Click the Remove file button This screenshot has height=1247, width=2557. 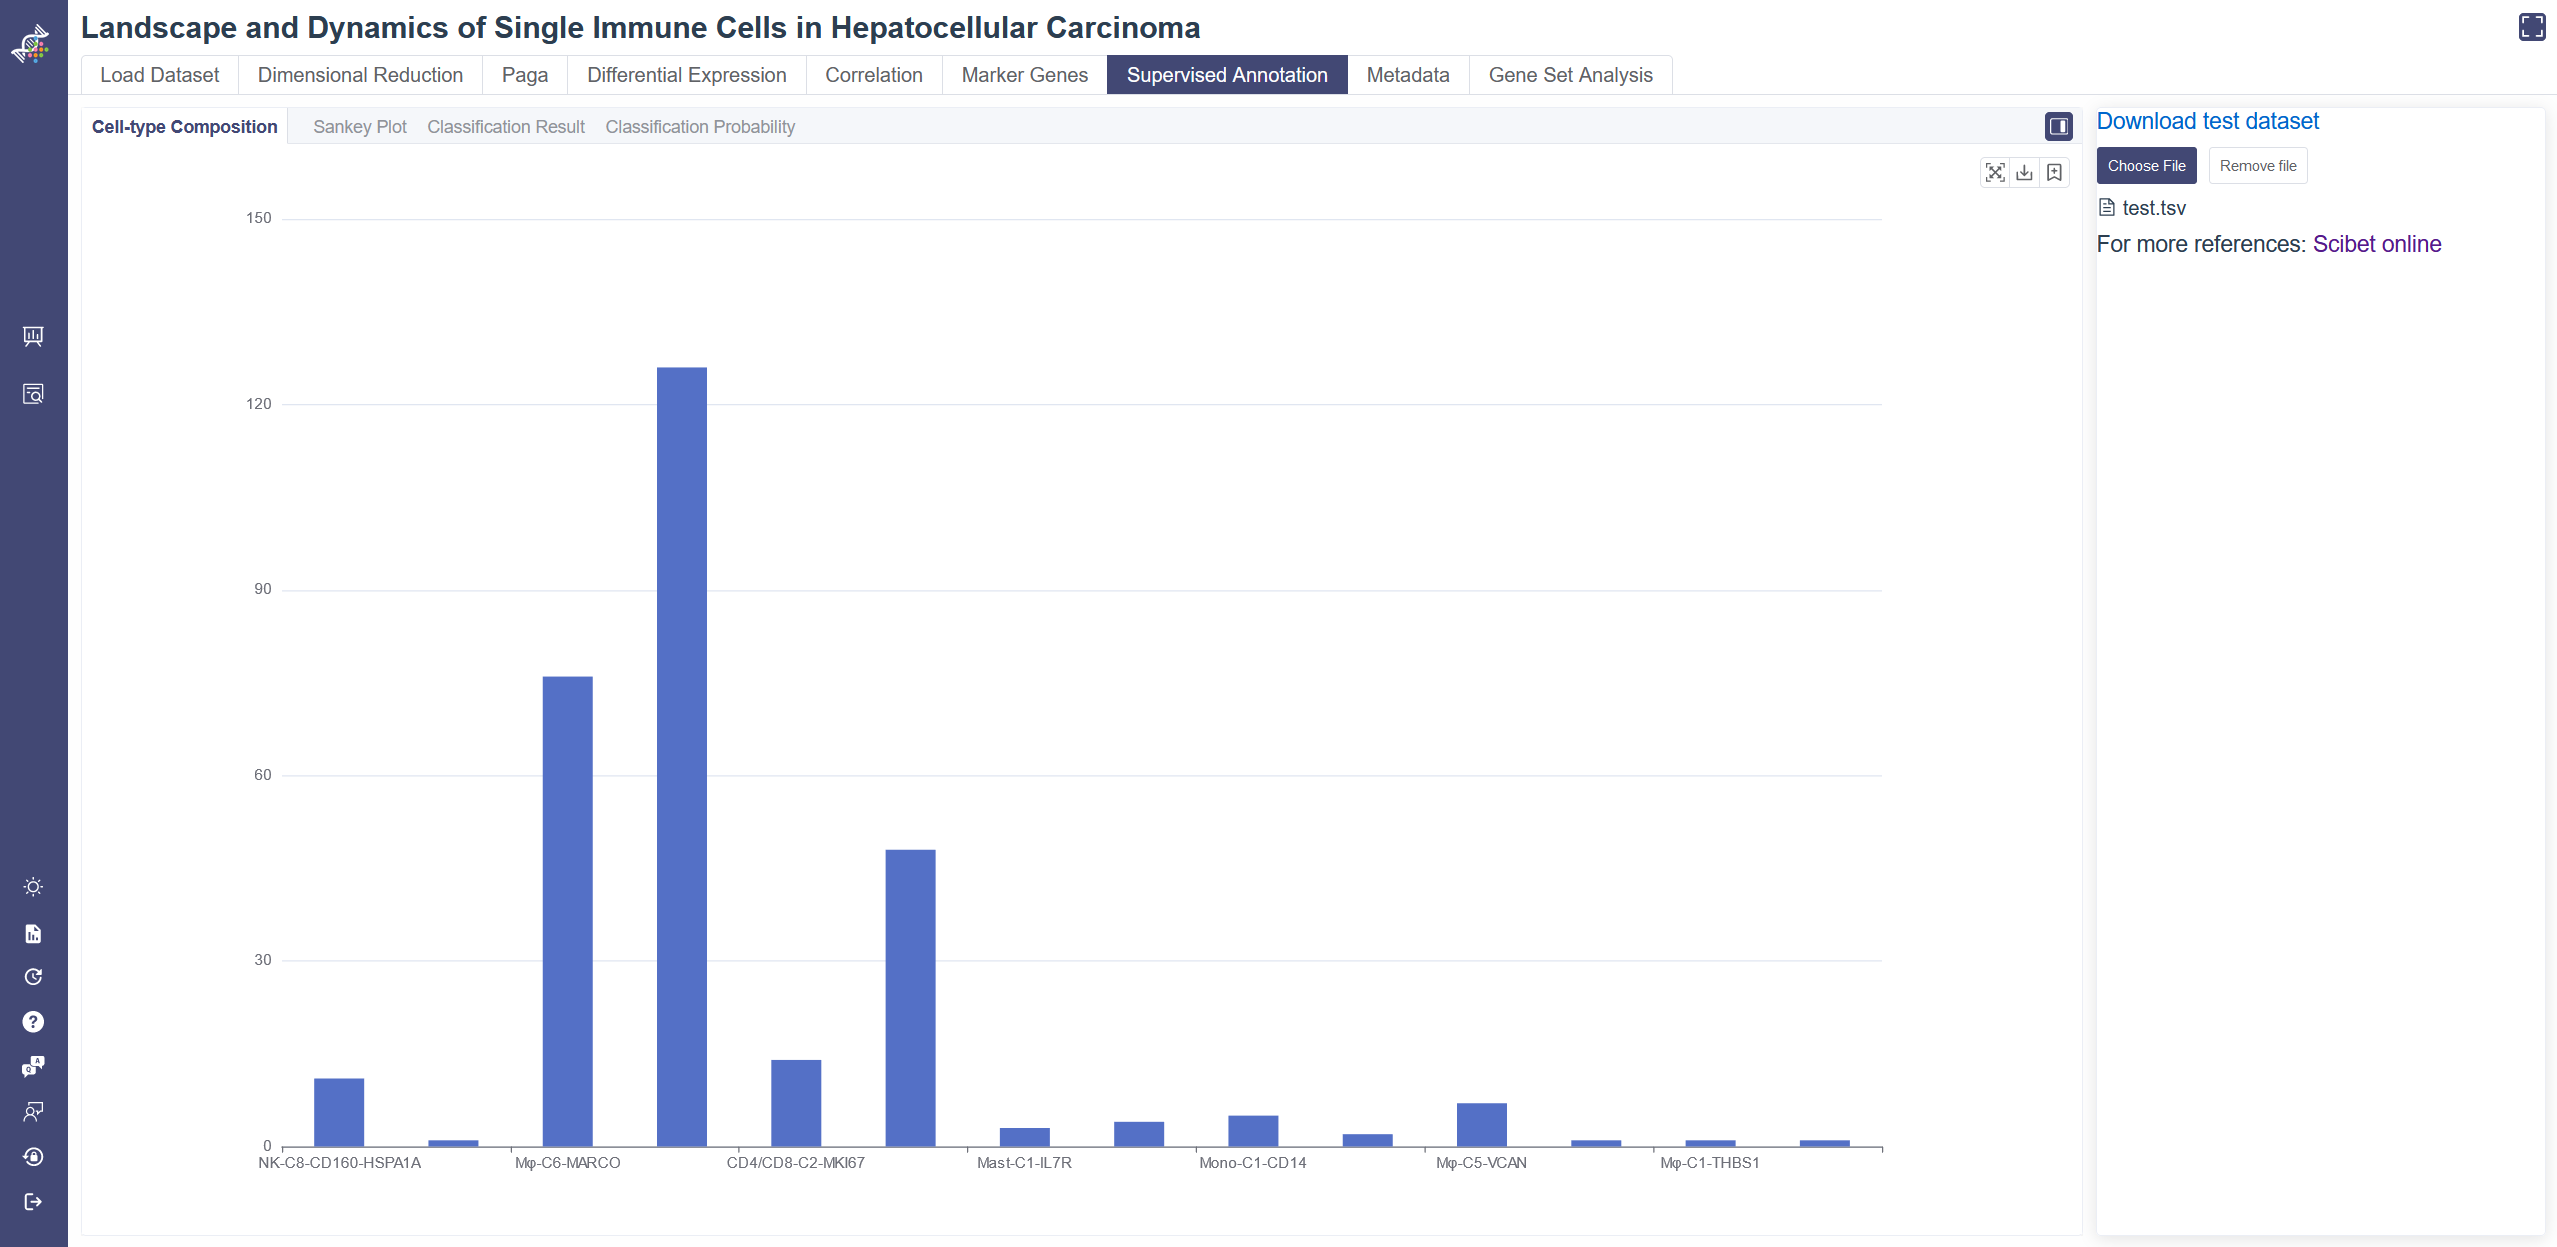click(2257, 166)
